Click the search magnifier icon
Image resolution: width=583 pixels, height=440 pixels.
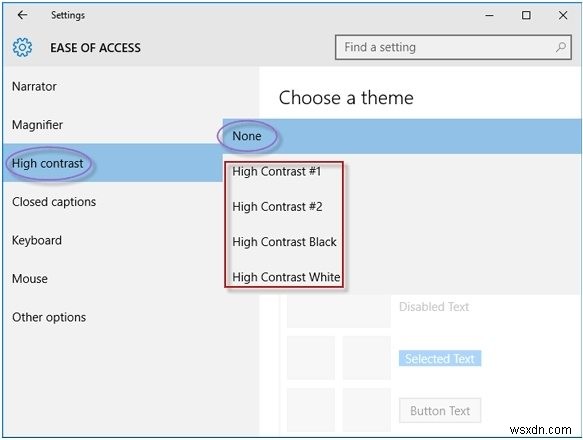[561, 47]
